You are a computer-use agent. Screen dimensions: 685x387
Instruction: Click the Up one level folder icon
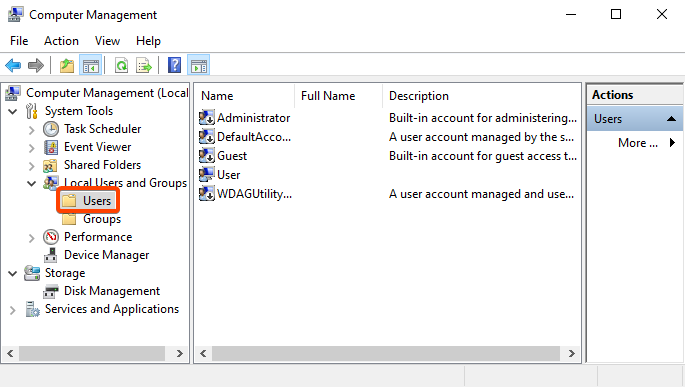[67, 66]
